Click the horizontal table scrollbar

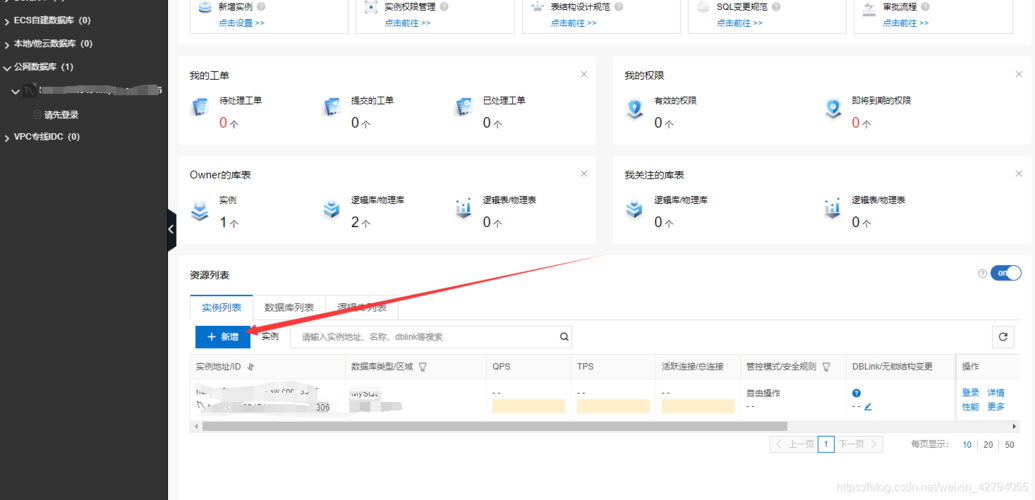pos(494,427)
